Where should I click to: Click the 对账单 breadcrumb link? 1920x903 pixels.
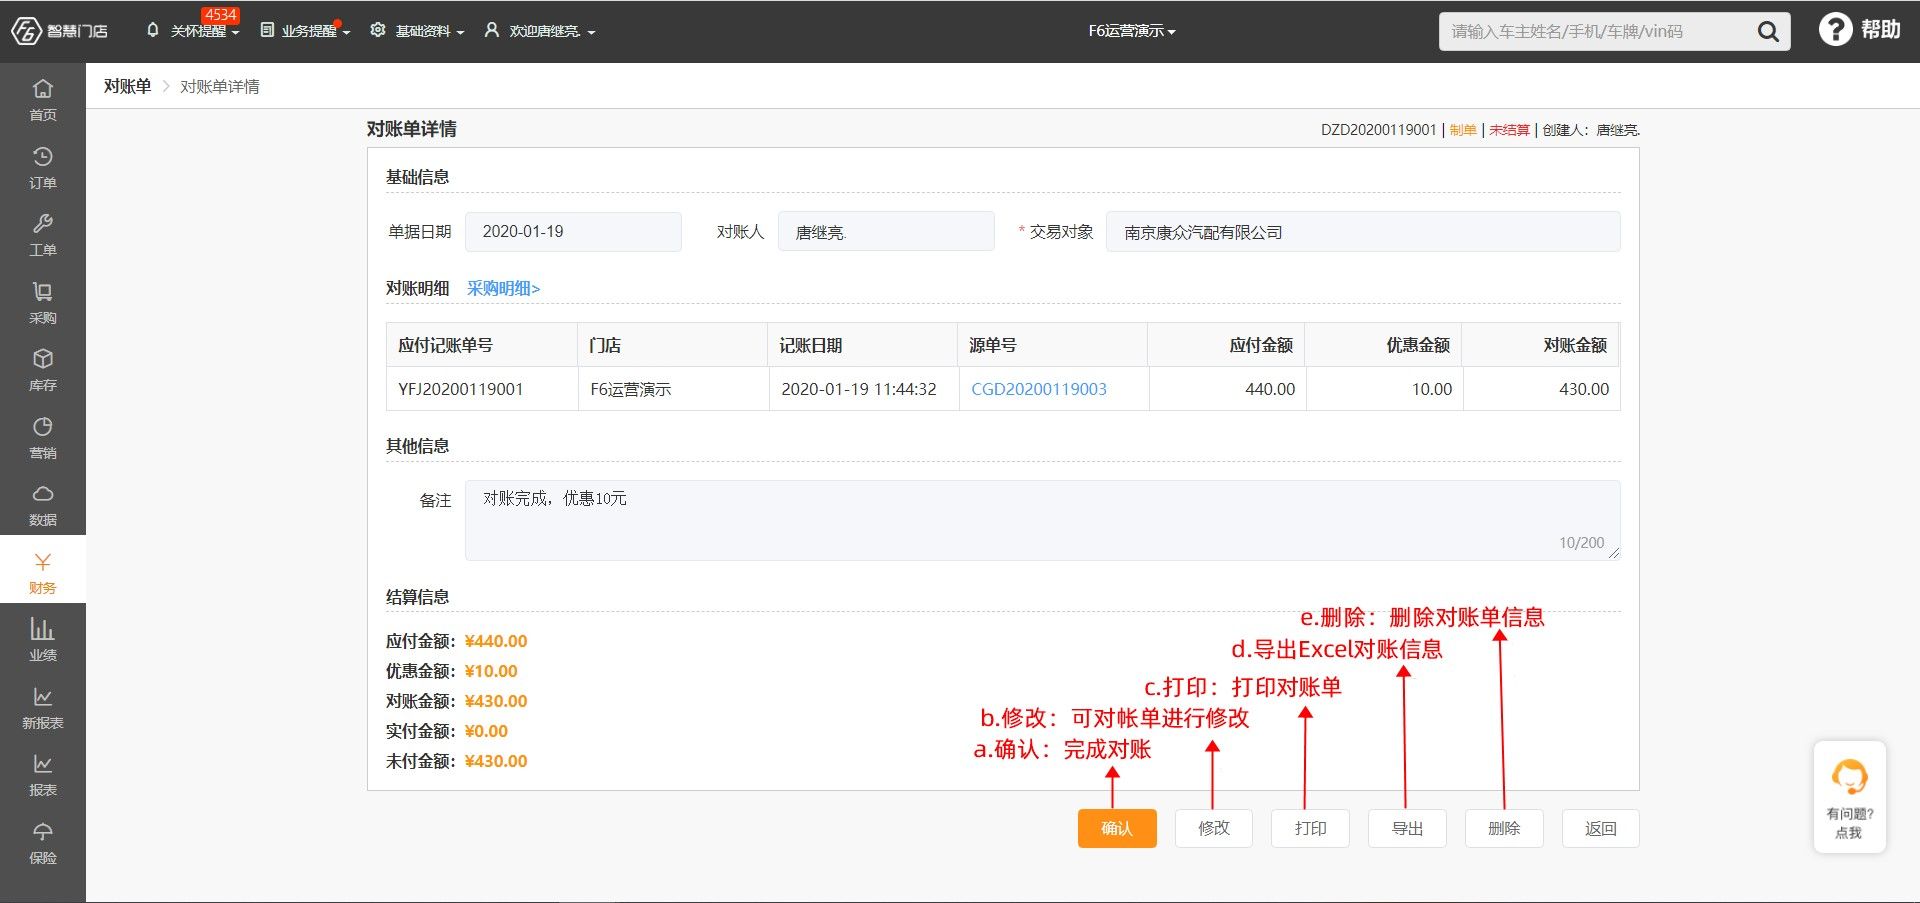pos(127,86)
